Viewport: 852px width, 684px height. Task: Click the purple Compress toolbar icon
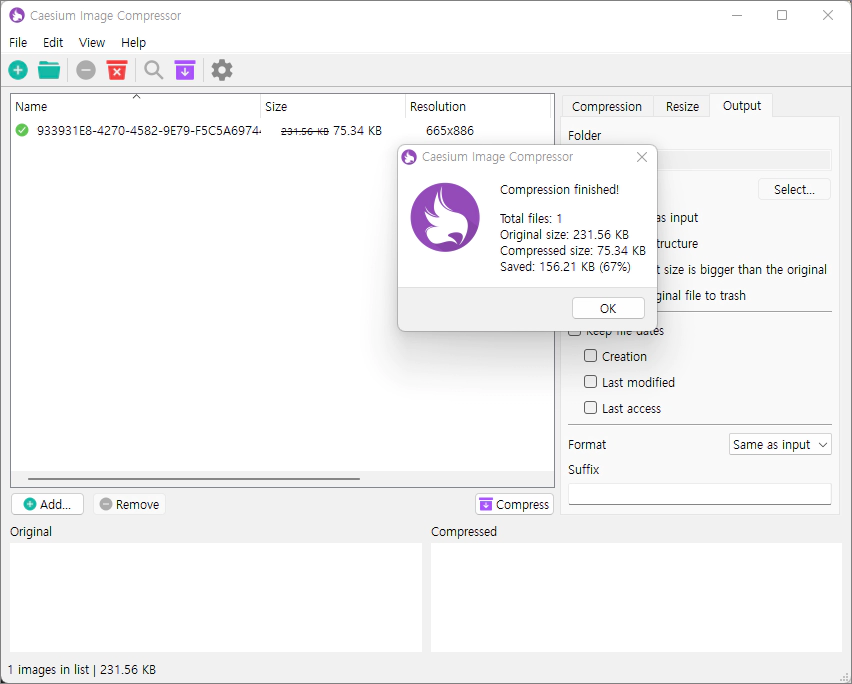(185, 70)
